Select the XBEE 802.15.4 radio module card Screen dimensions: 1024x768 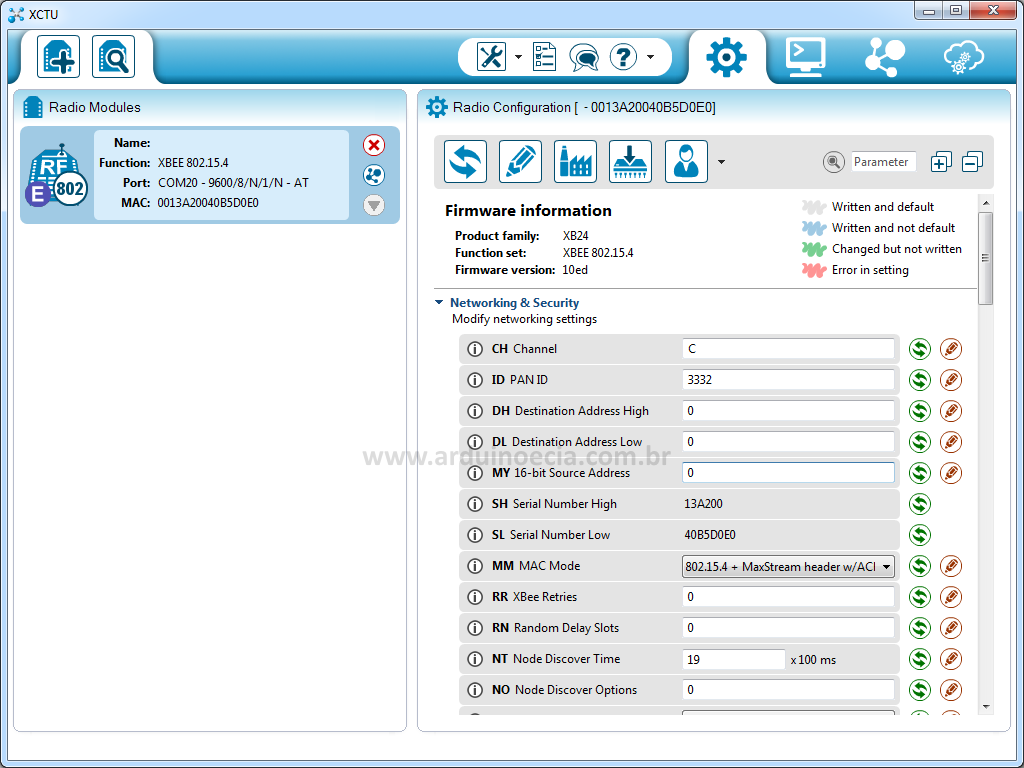[210, 175]
